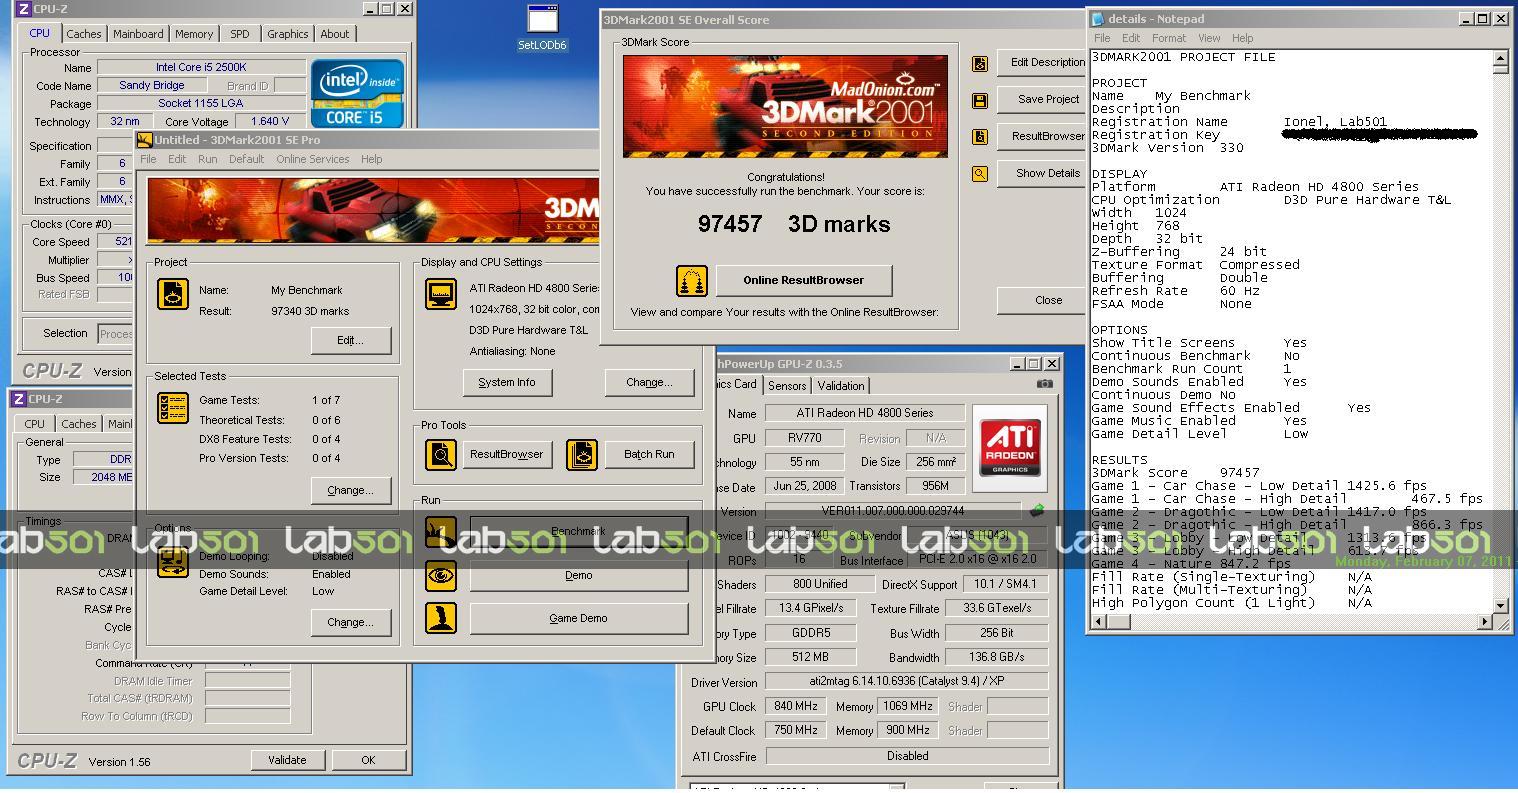Viewport: 1518px width, 793px height.
Task: Click the Online ResultBrowser trees icon
Action: (x=692, y=281)
